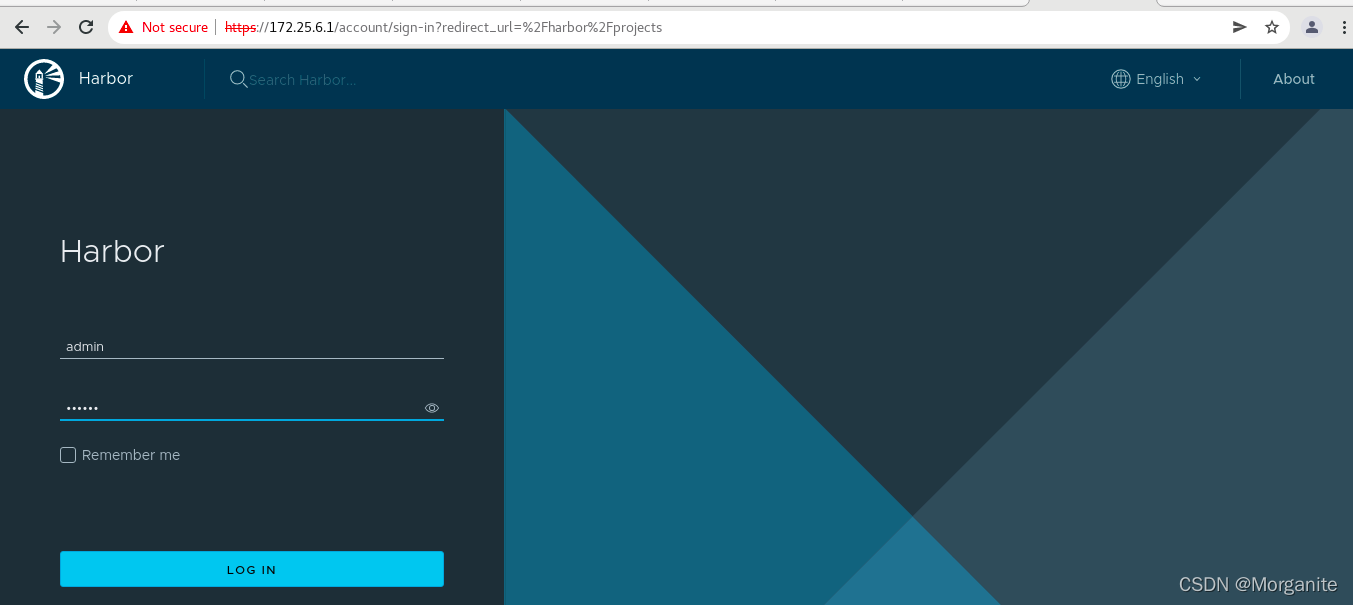Click the globe language icon

click(1121, 79)
